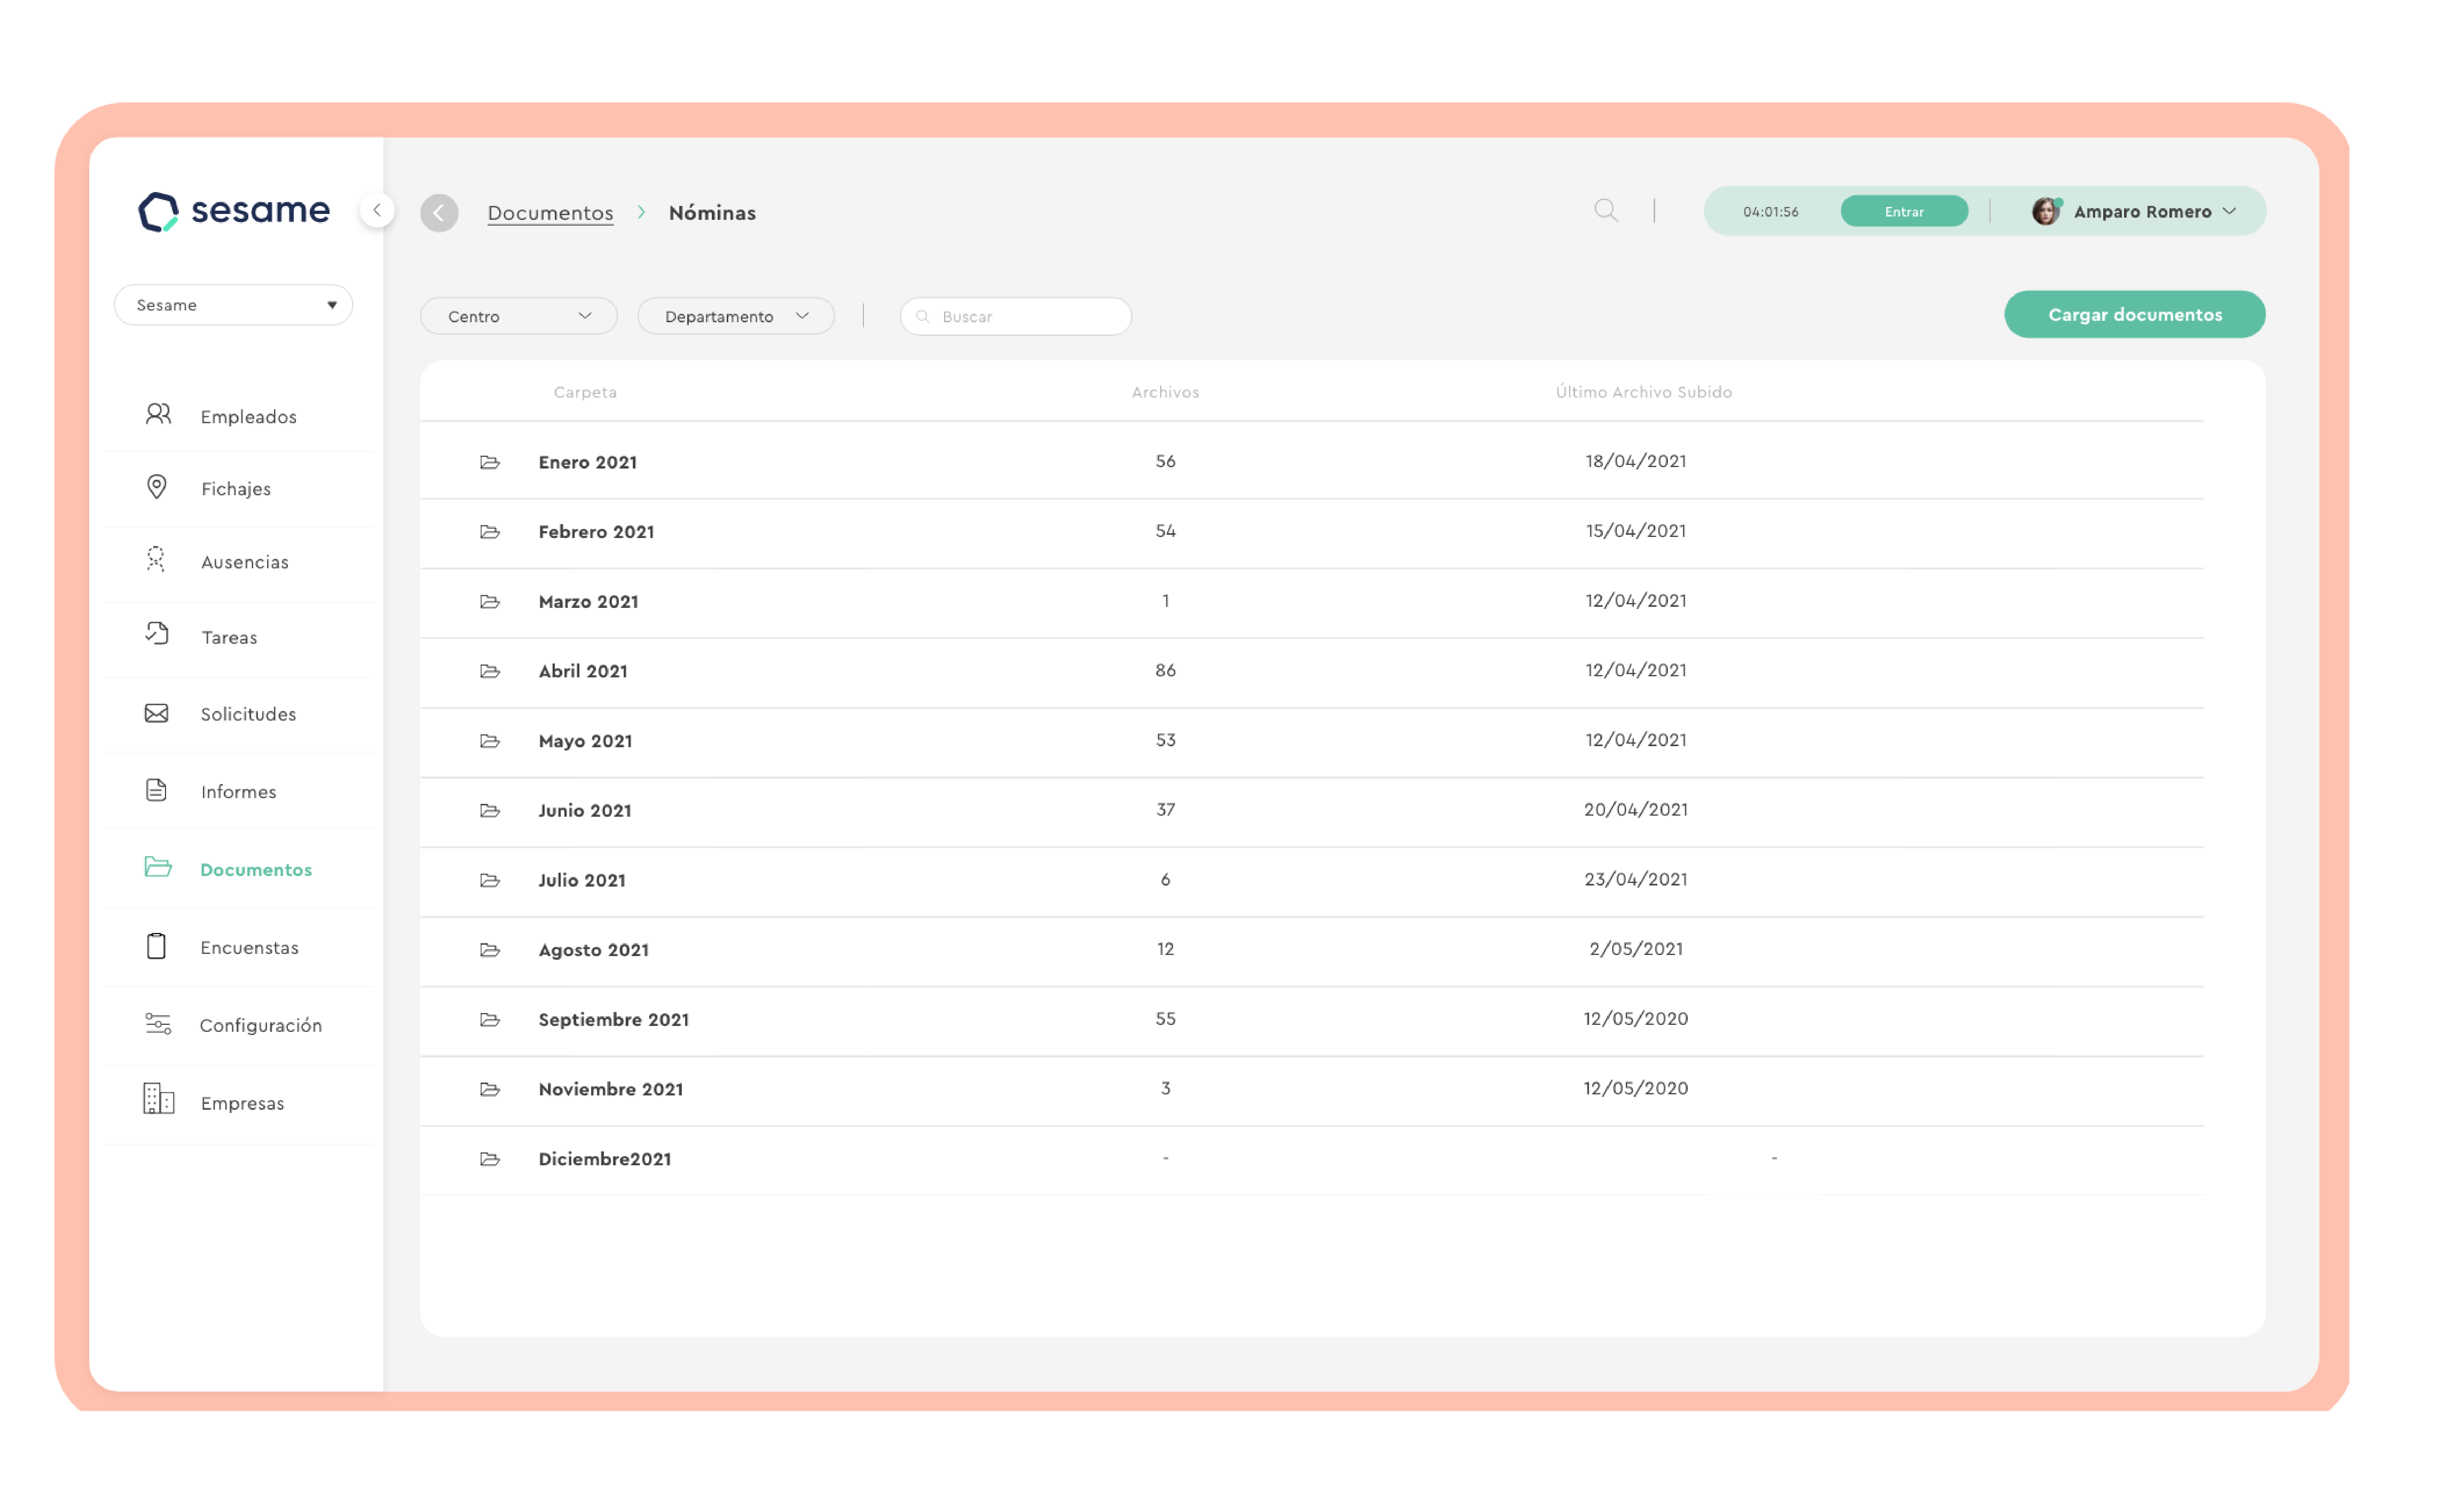Click the Fichajes location pin icon
This screenshot has height=1512, width=2439.
pyautogui.click(x=157, y=487)
